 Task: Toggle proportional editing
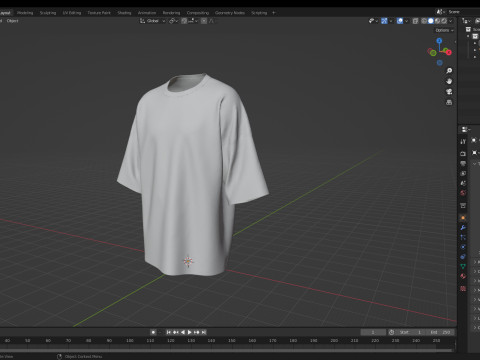(204, 21)
